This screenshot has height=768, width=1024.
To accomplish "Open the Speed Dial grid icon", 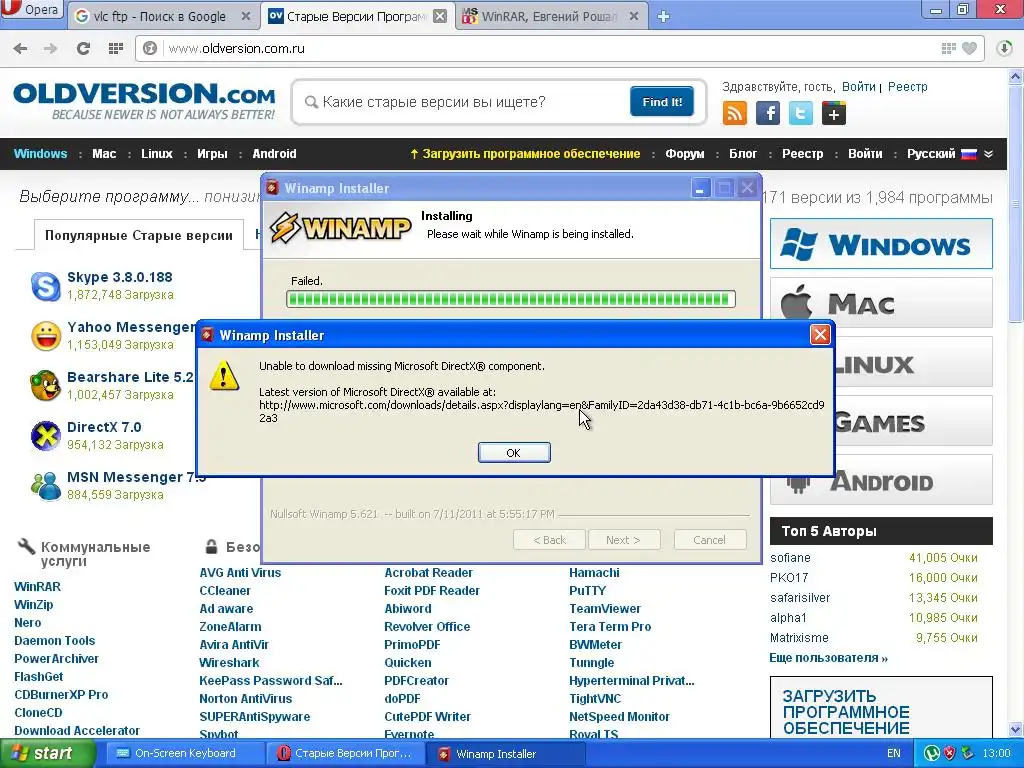I will tap(116, 48).
